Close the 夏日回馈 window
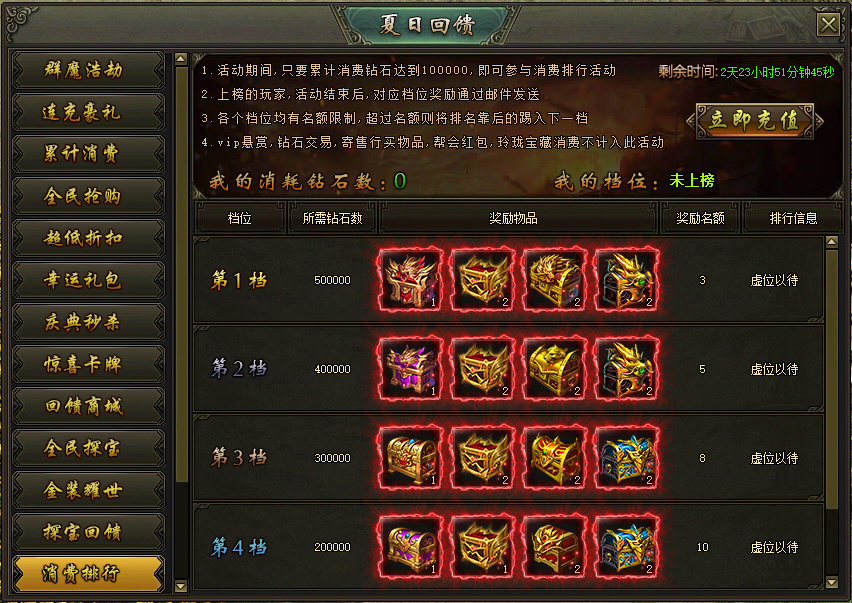The width and height of the screenshot is (852, 603). pos(829,24)
